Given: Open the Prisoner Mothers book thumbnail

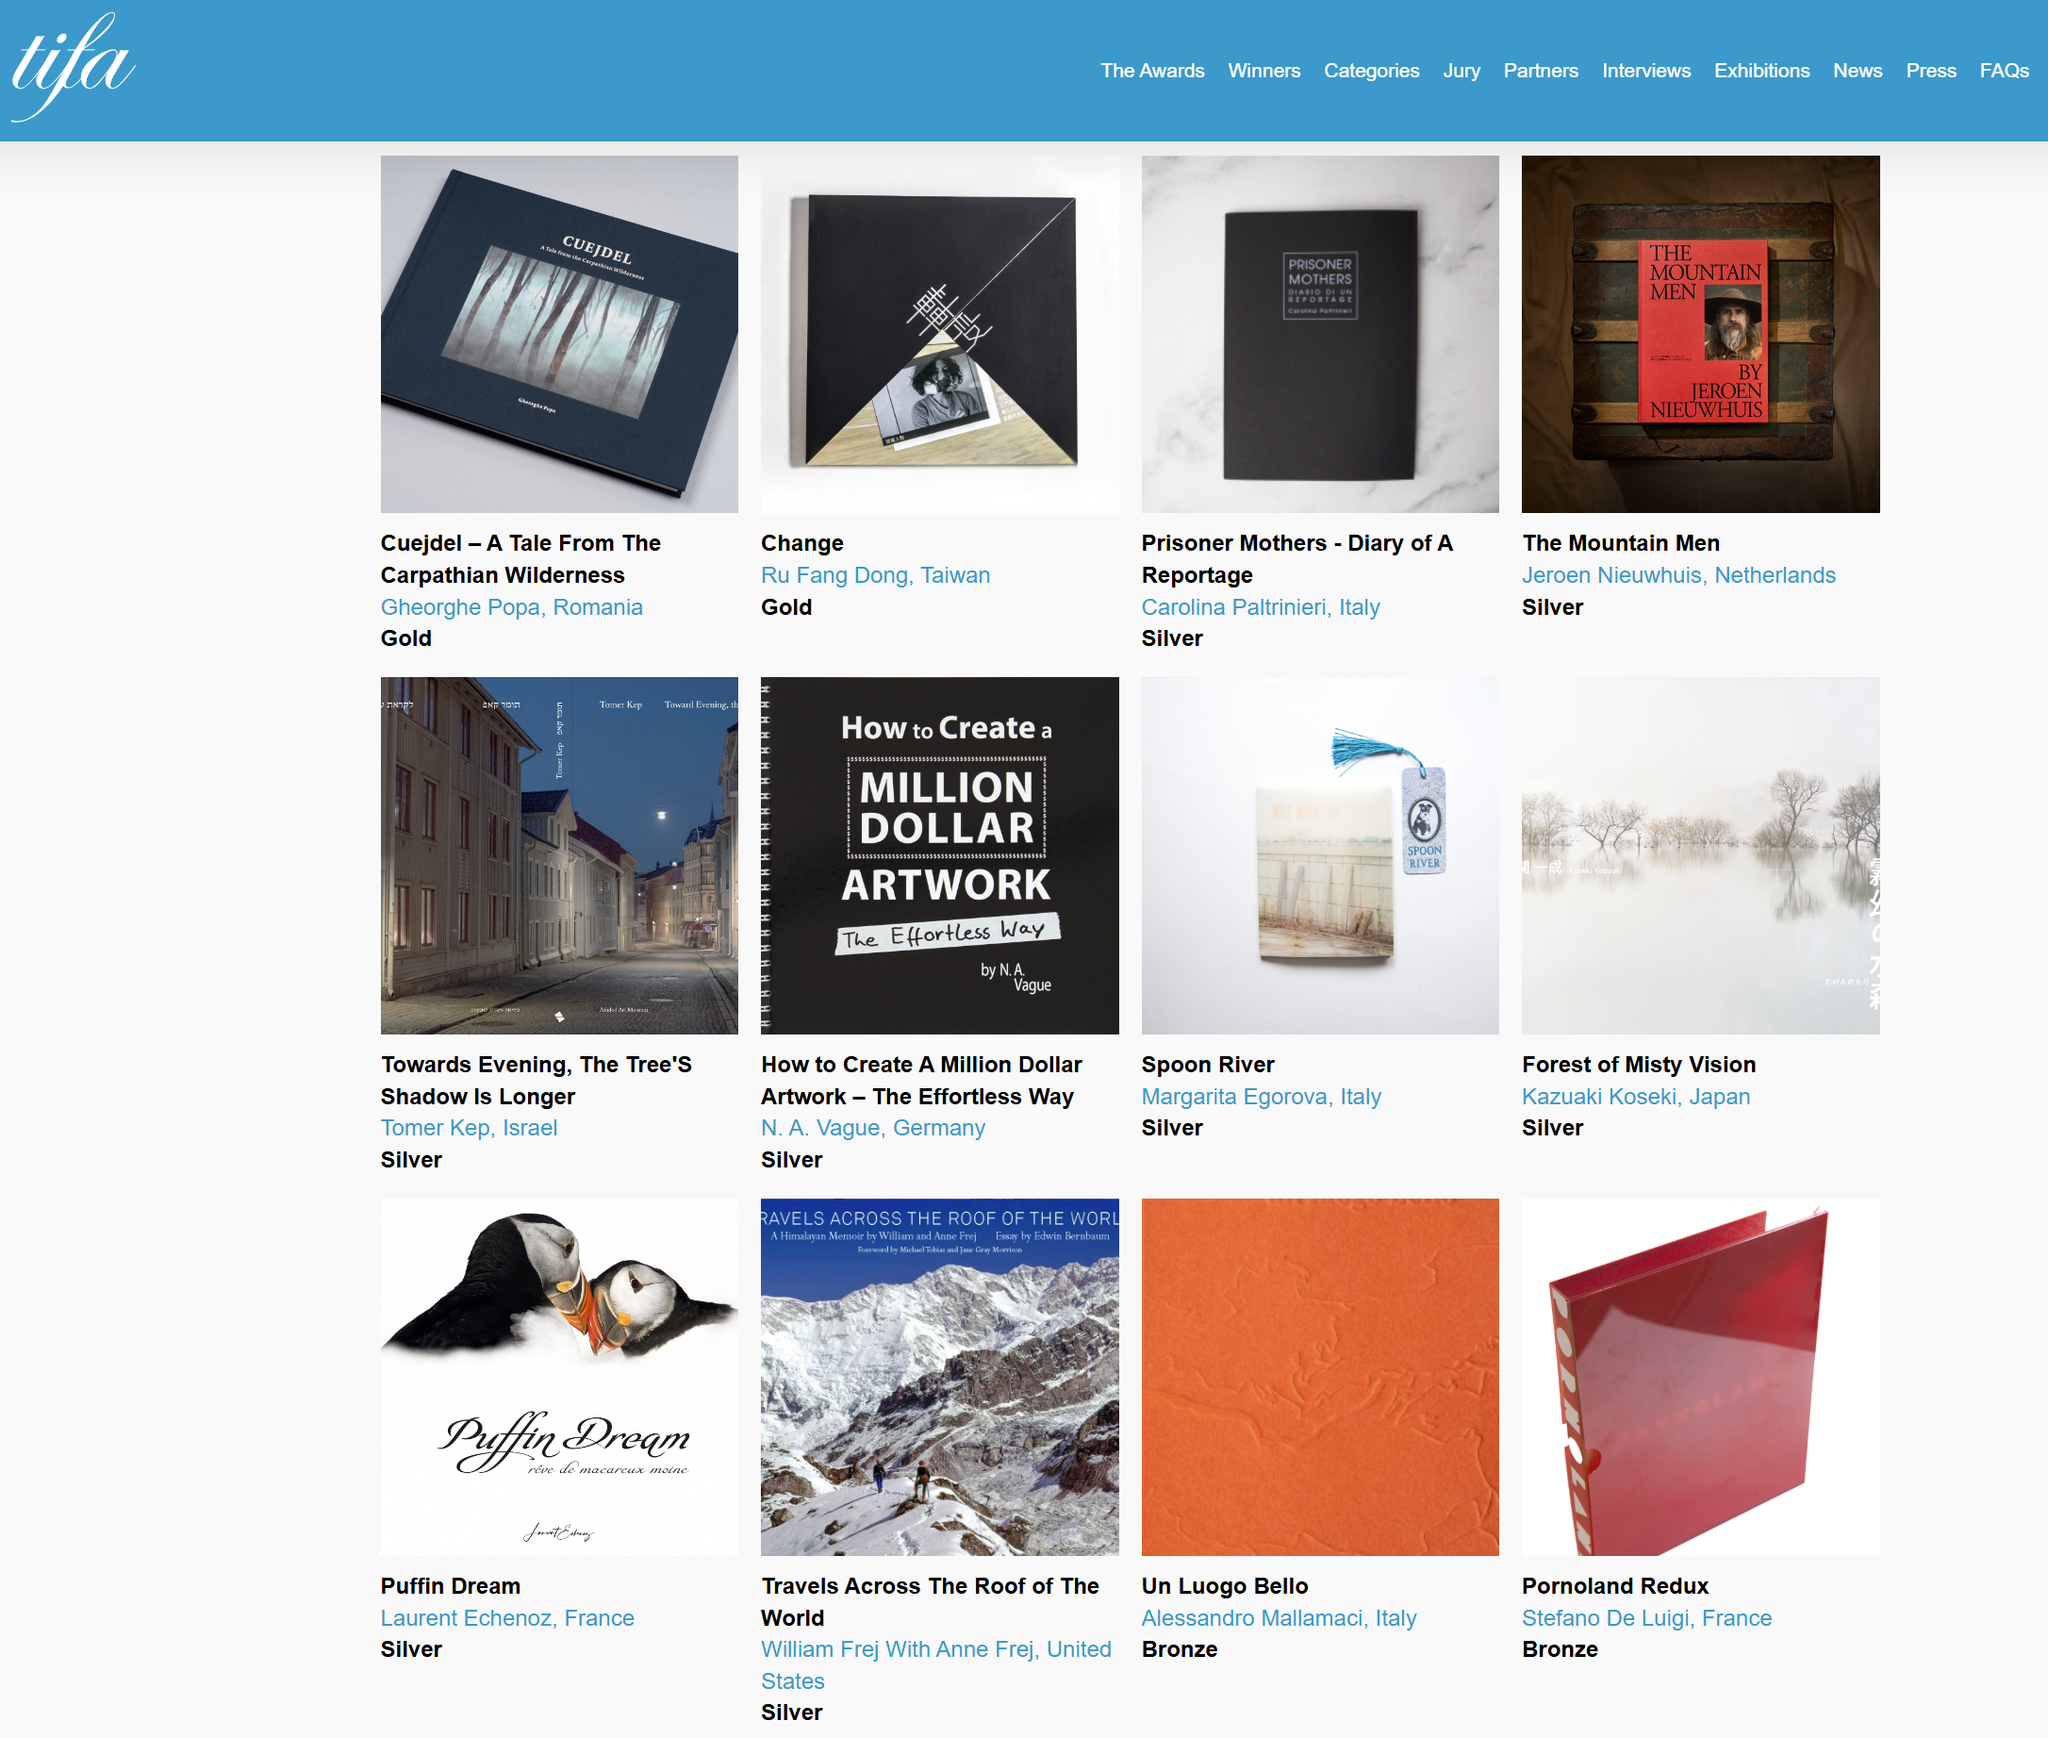Looking at the screenshot, I should (x=1320, y=334).
